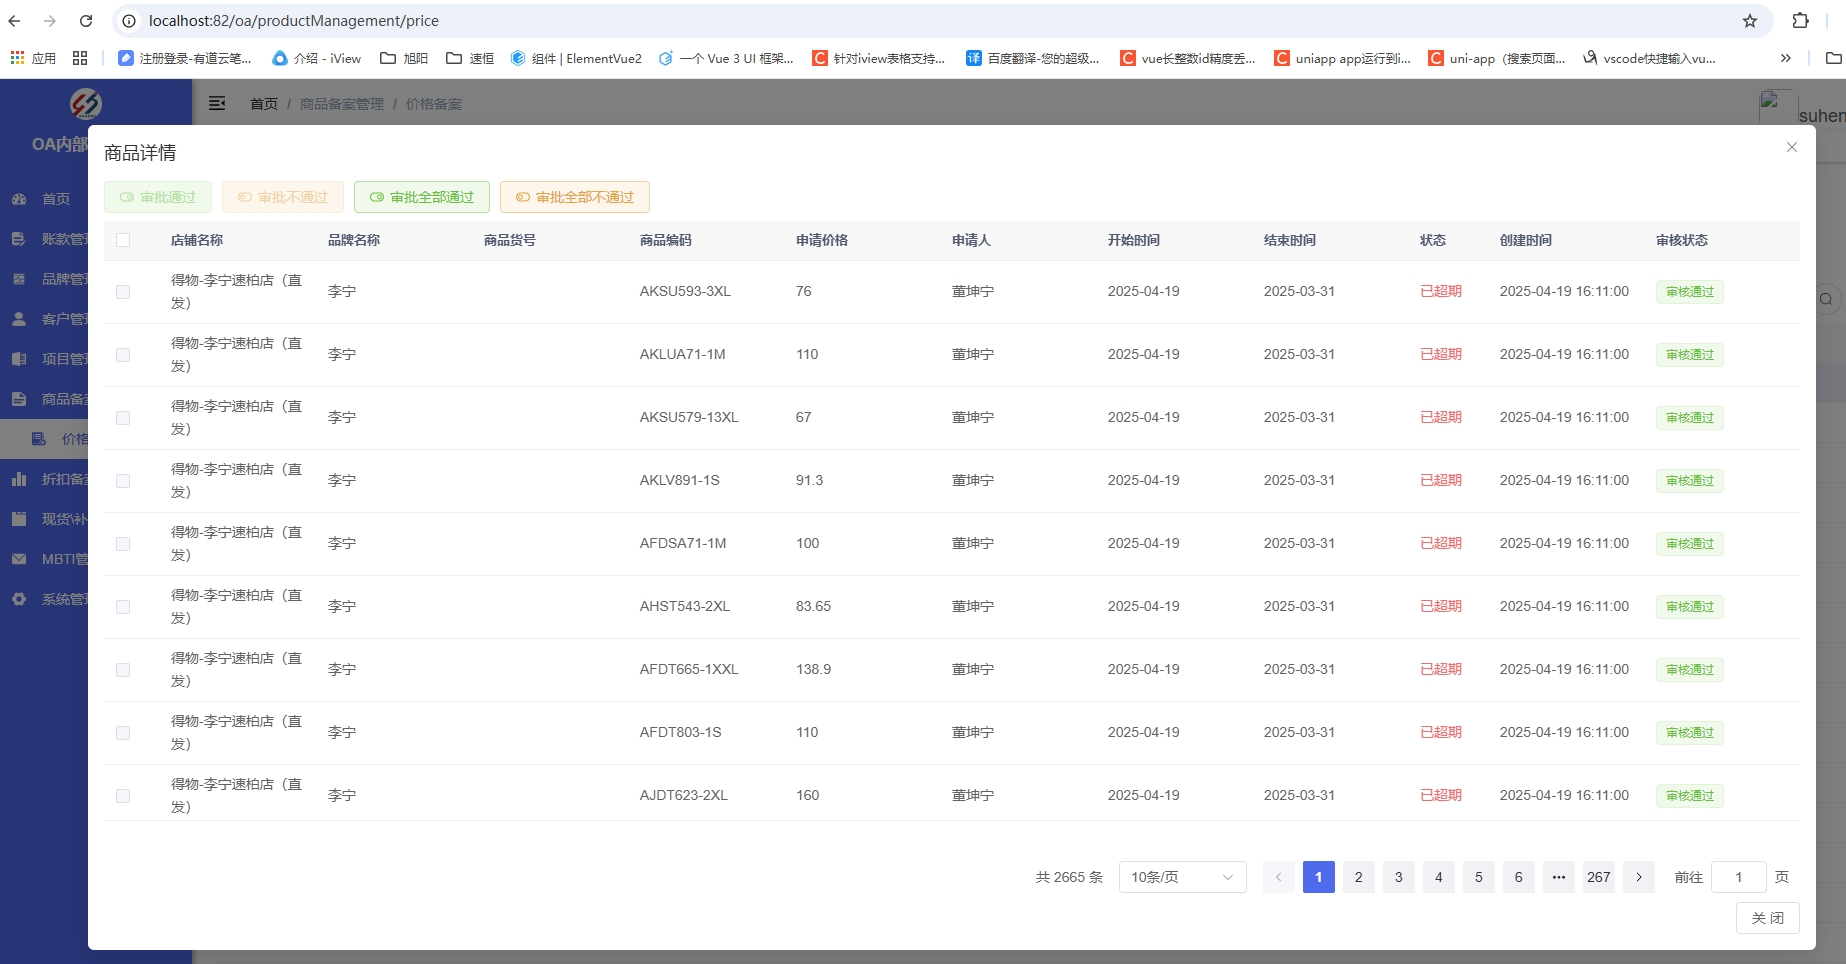
Task: Open the 介绍 - iView bookmark
Action: point(316,59)
